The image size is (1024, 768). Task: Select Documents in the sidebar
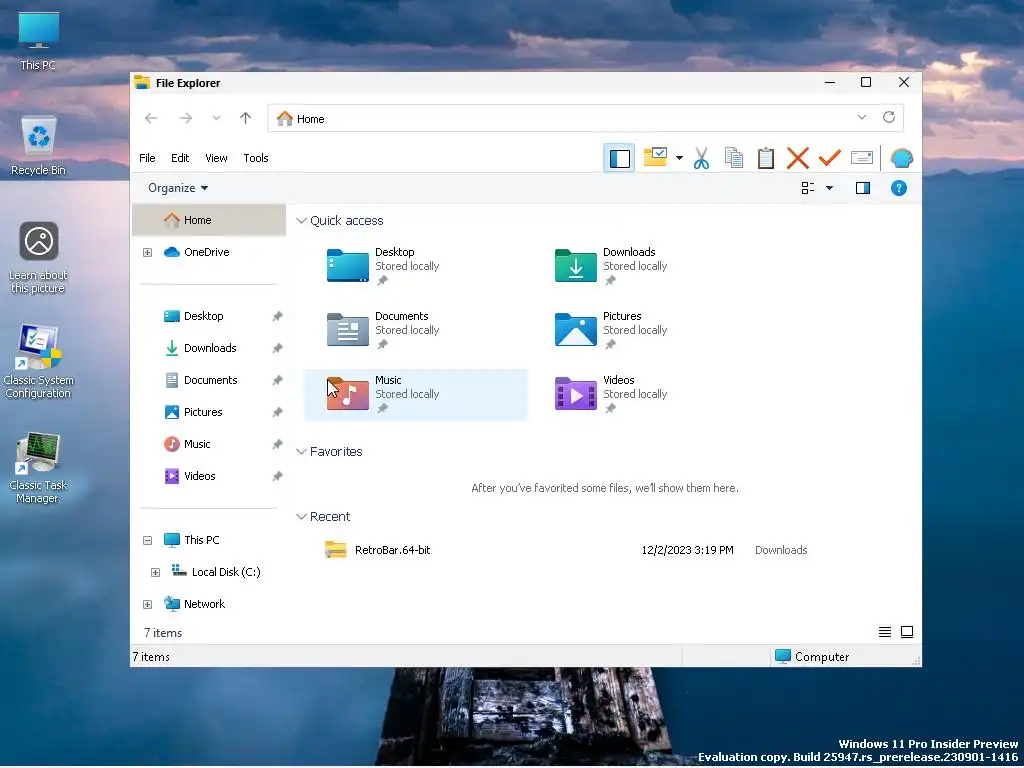click(x=200, y=380)
